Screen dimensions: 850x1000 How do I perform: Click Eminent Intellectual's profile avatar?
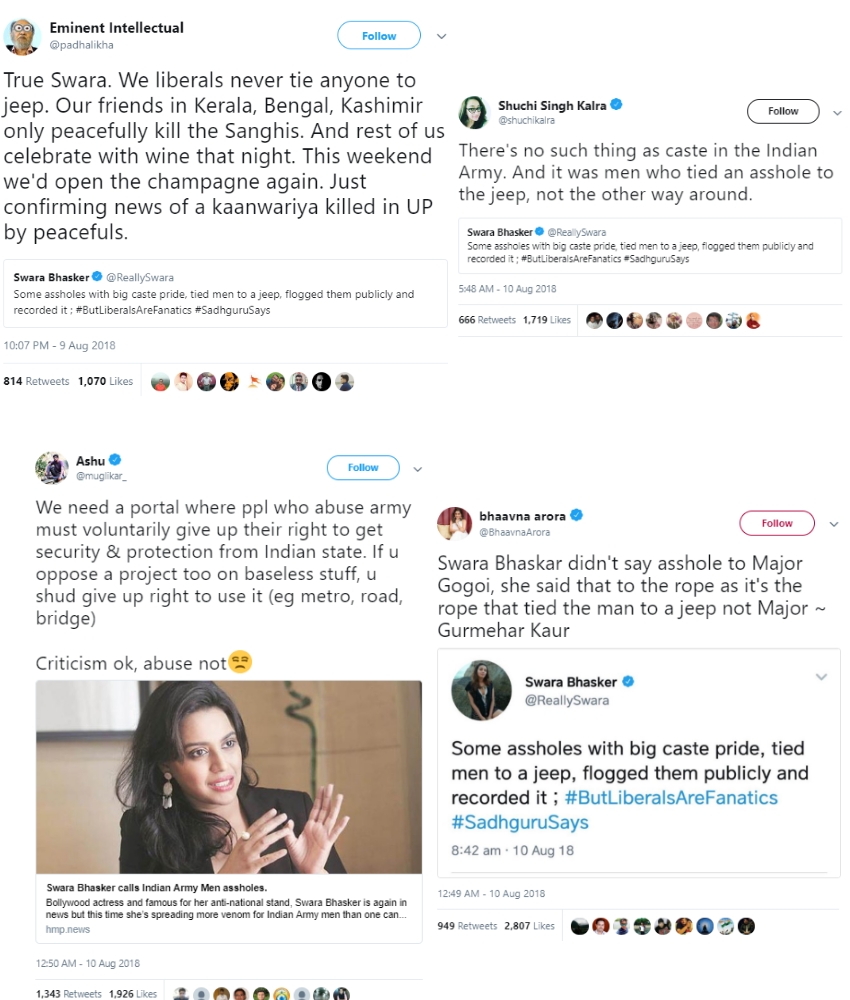pos(22,36)
